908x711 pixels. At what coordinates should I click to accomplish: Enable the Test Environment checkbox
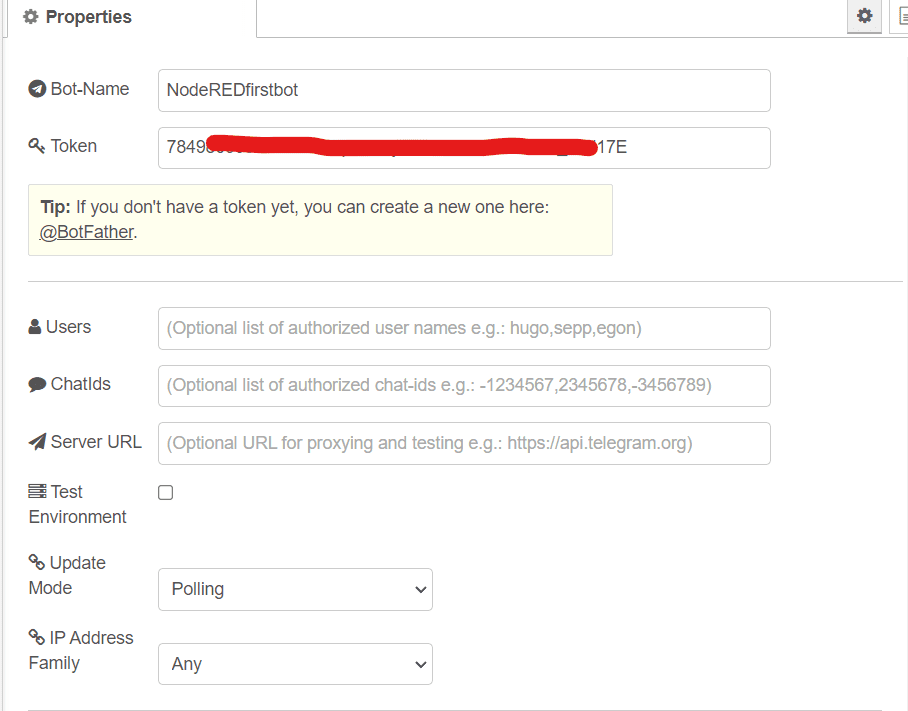[165, 492]
